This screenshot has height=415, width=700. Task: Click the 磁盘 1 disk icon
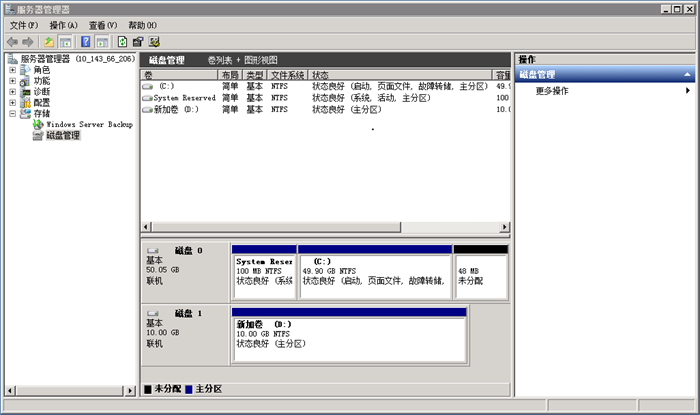click(x=153, y=313)
